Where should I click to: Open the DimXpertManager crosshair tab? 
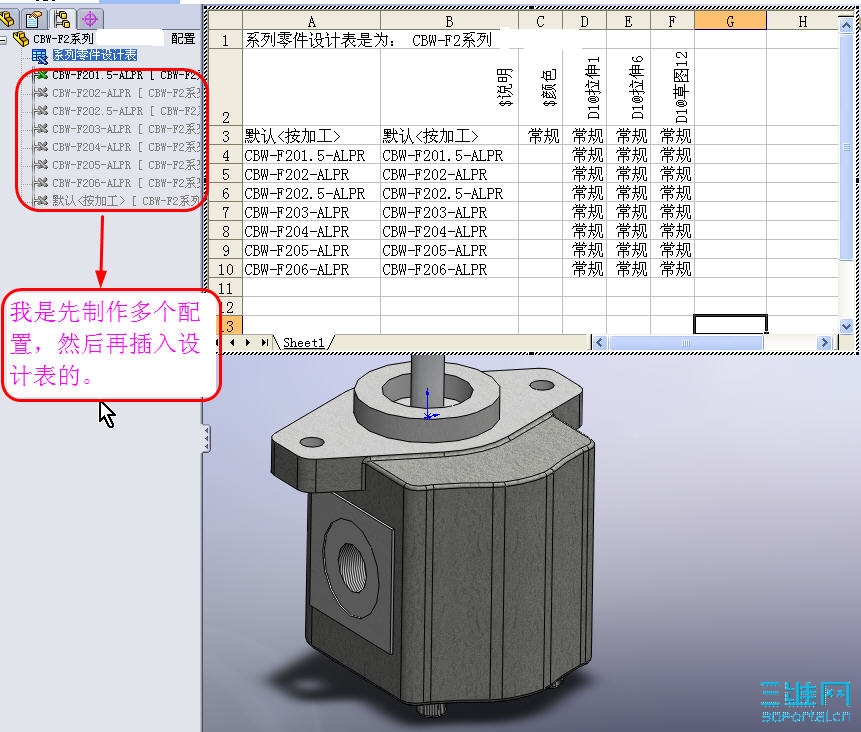pyautogui.click(x=90, y=20)
